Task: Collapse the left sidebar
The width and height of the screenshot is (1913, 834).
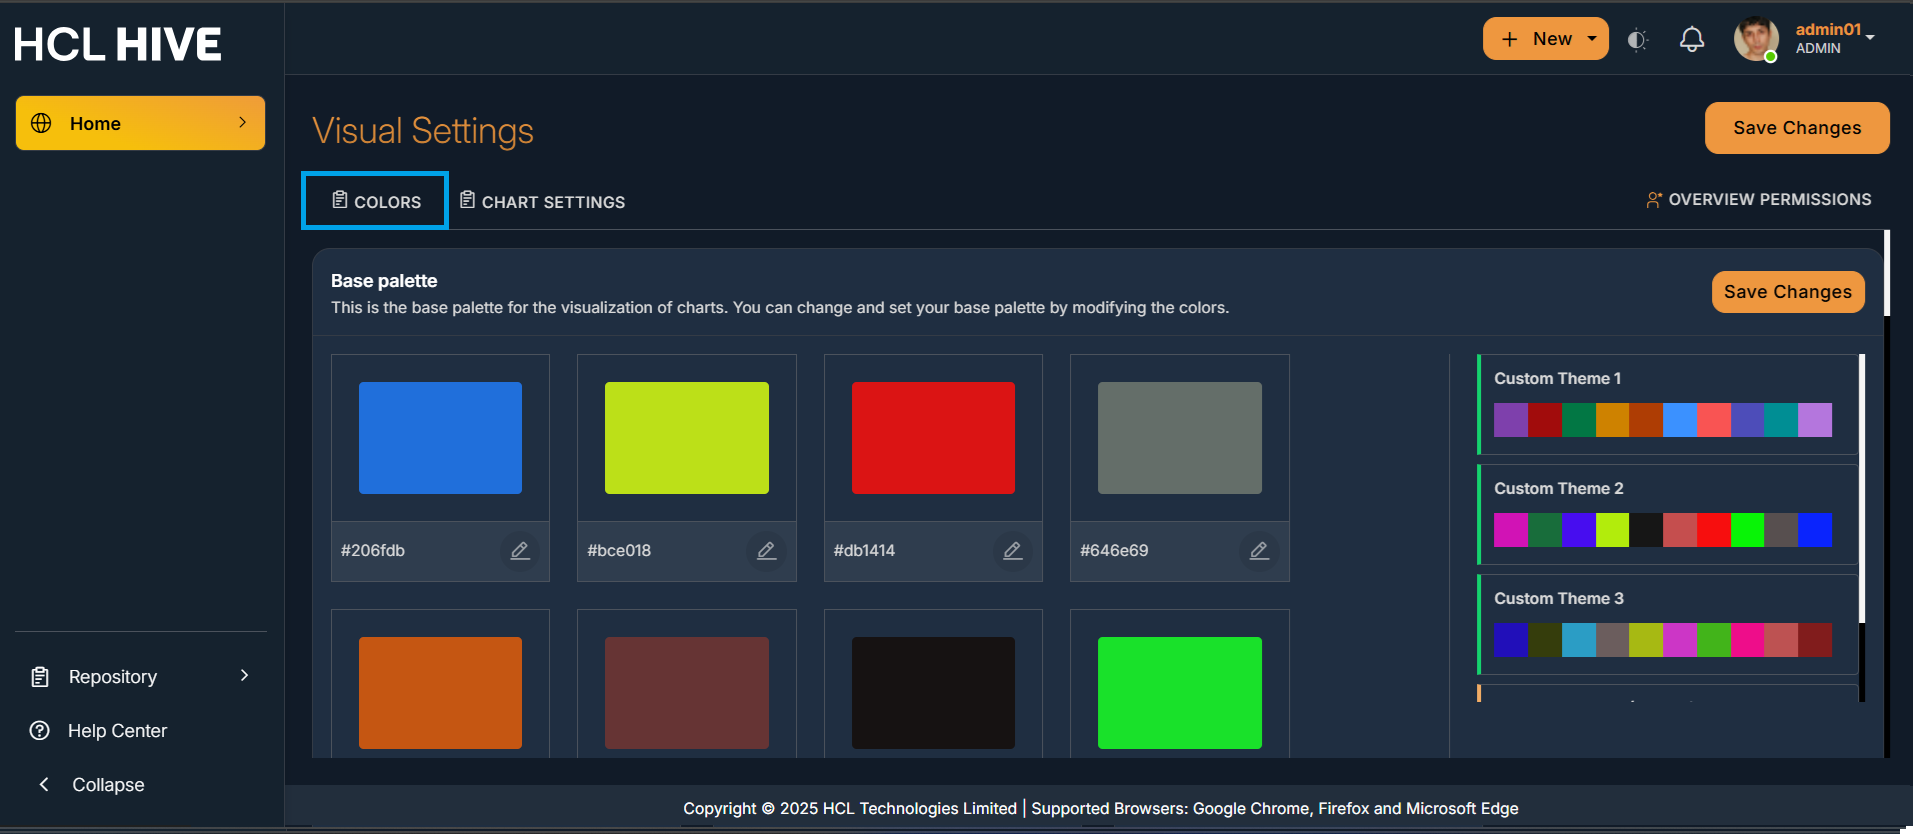Action: point(107,785)
